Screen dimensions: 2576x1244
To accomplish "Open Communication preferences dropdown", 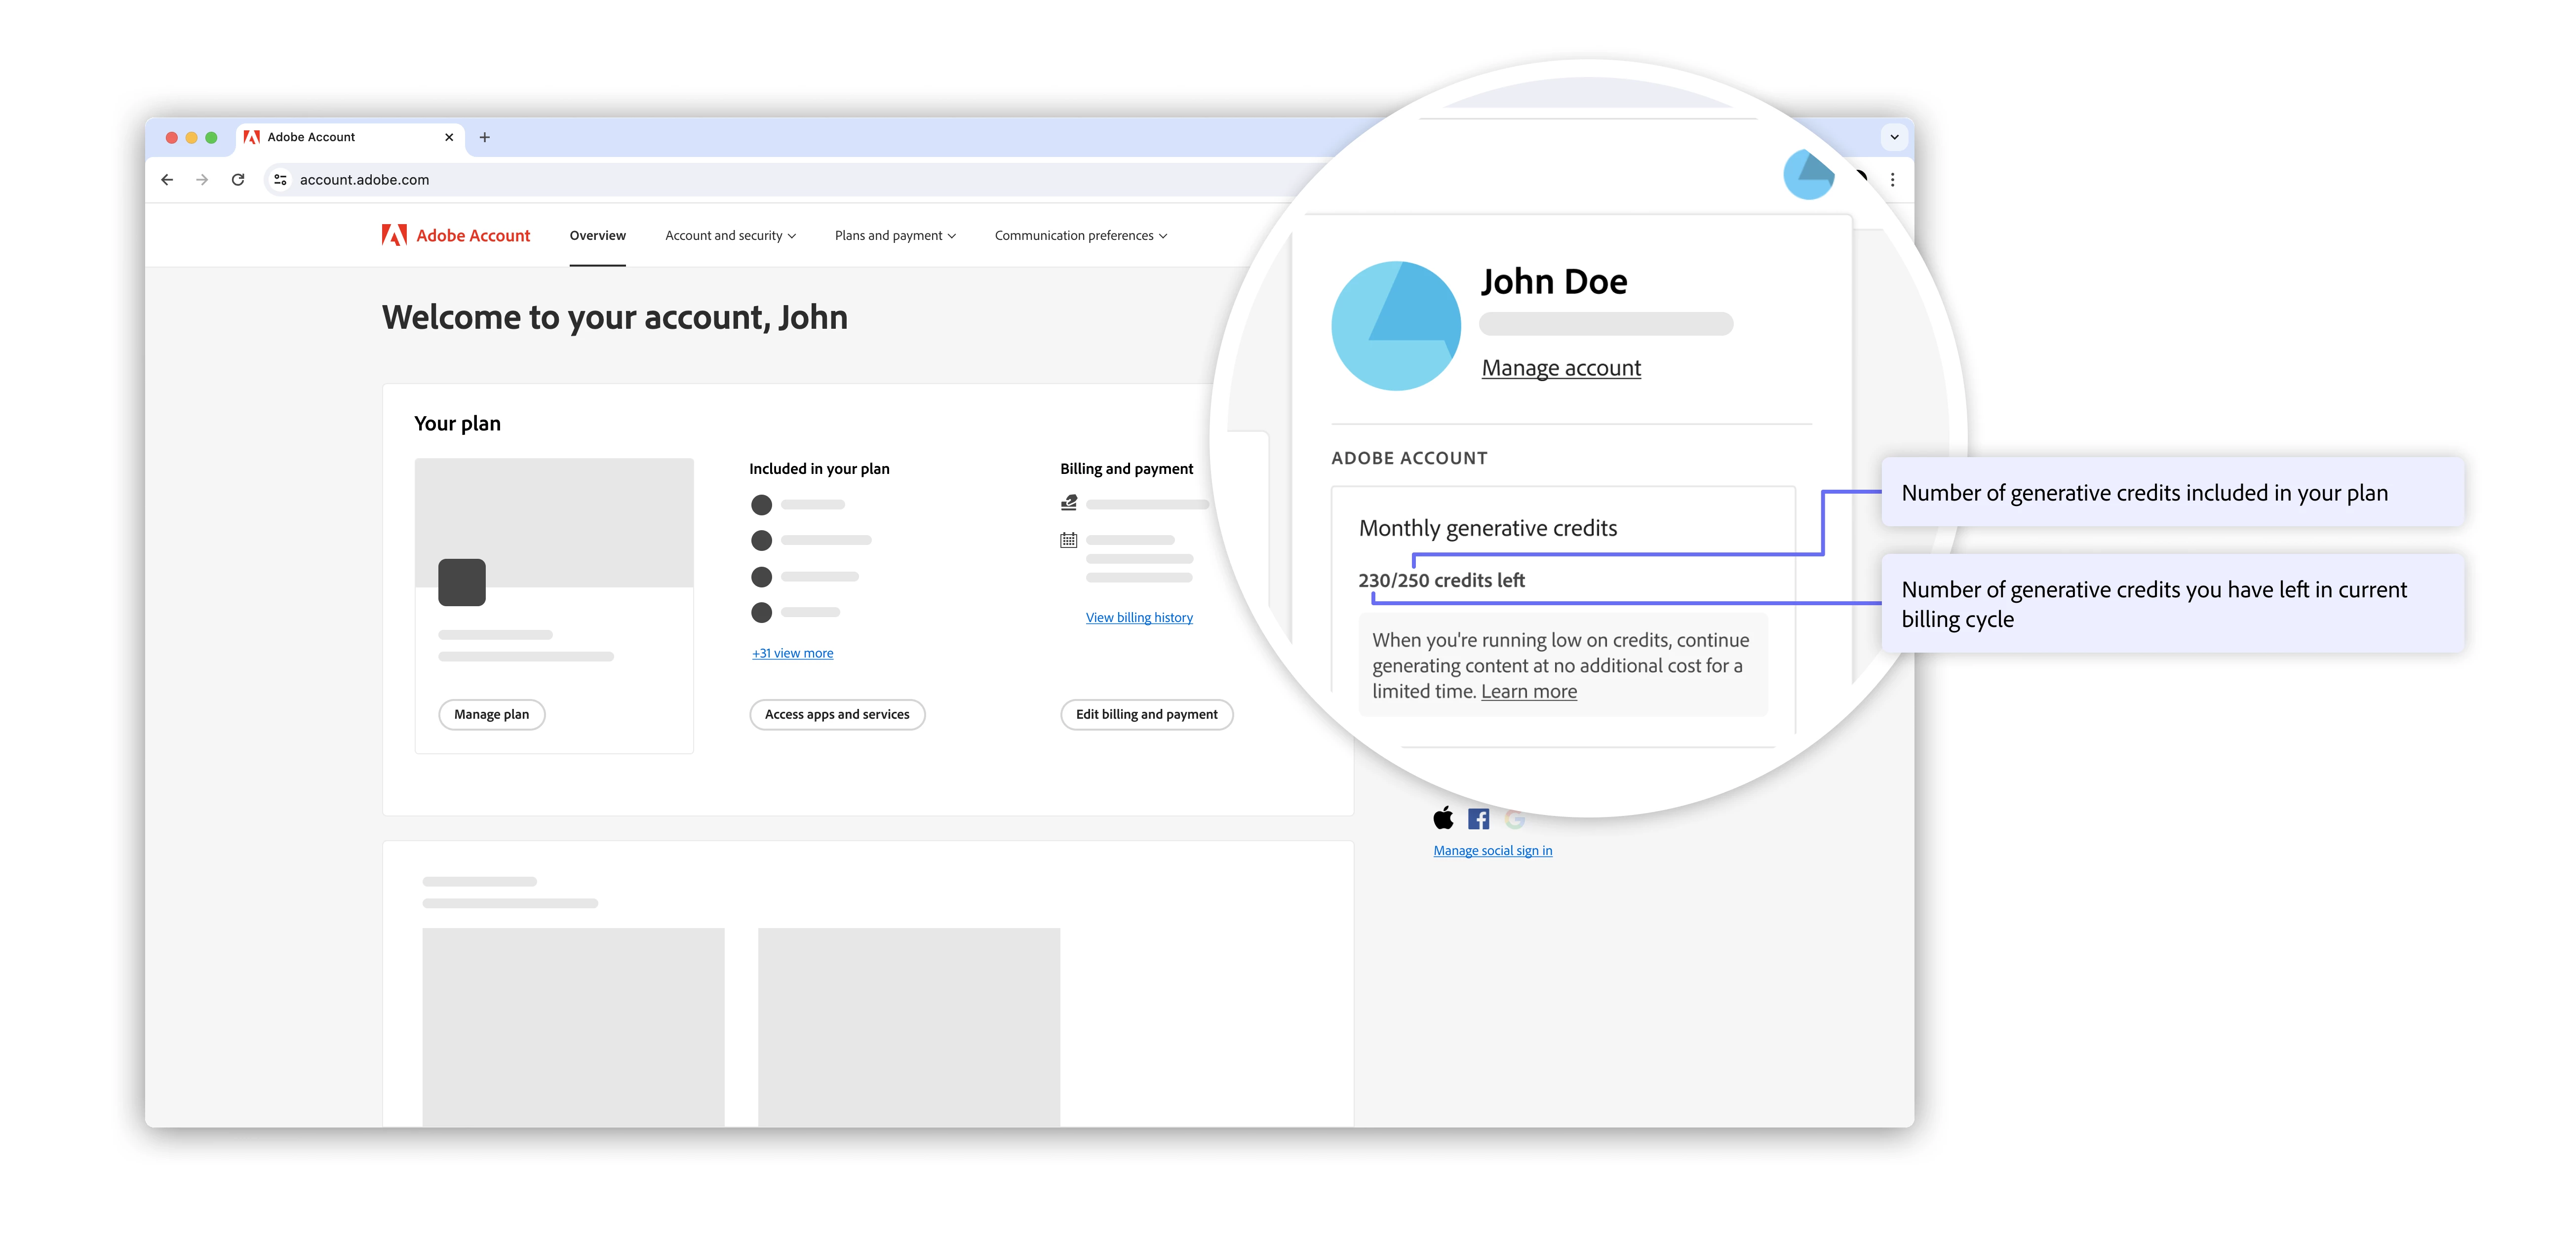I will (x=1080, y=236).
